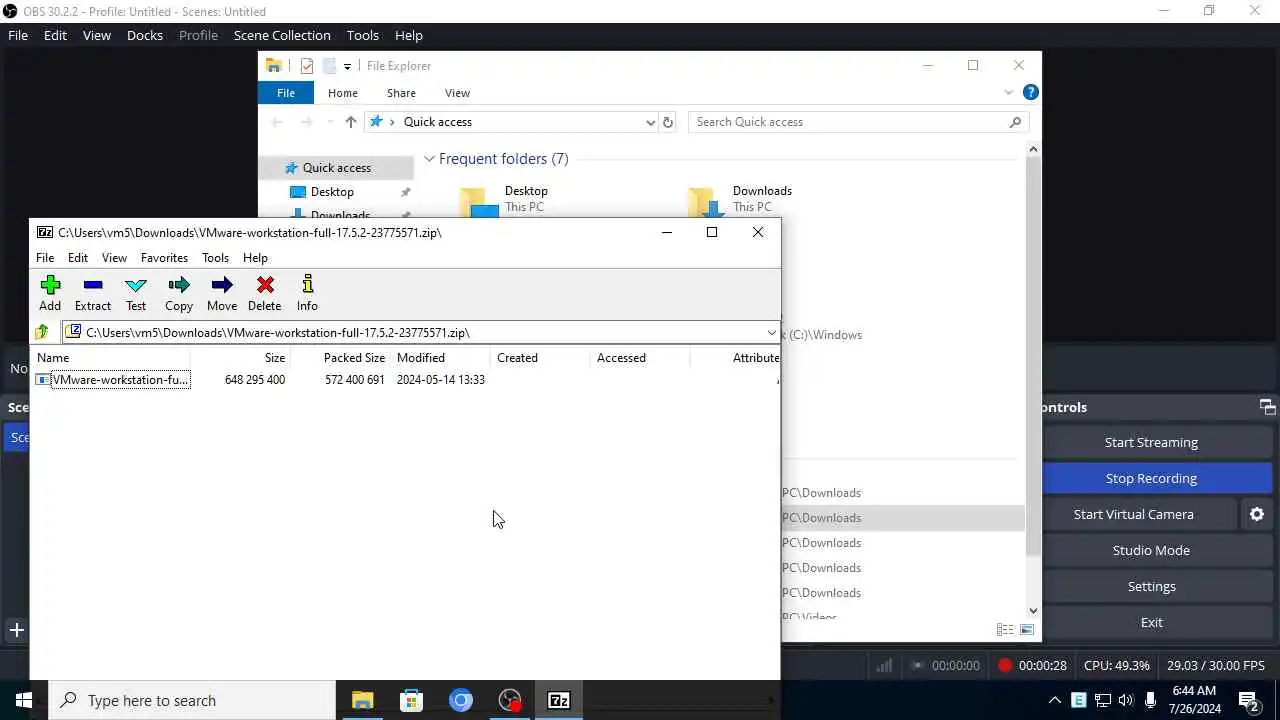This screenshot has width=1280, height=720.
Task: Click the red Delete icon in 7-Zip
Action: (265, 285)
